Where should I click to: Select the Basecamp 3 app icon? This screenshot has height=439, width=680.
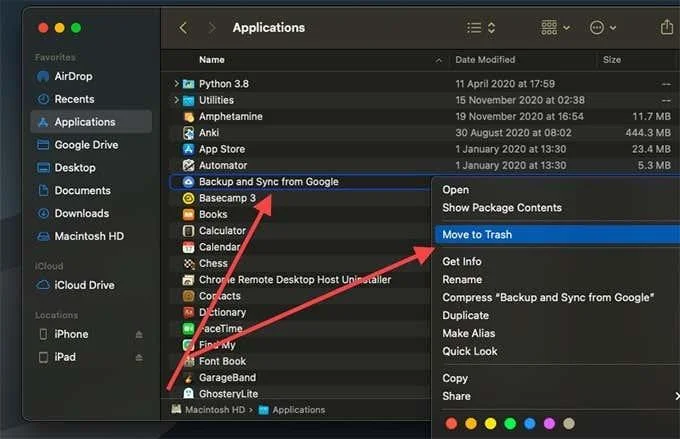point(188,198)
